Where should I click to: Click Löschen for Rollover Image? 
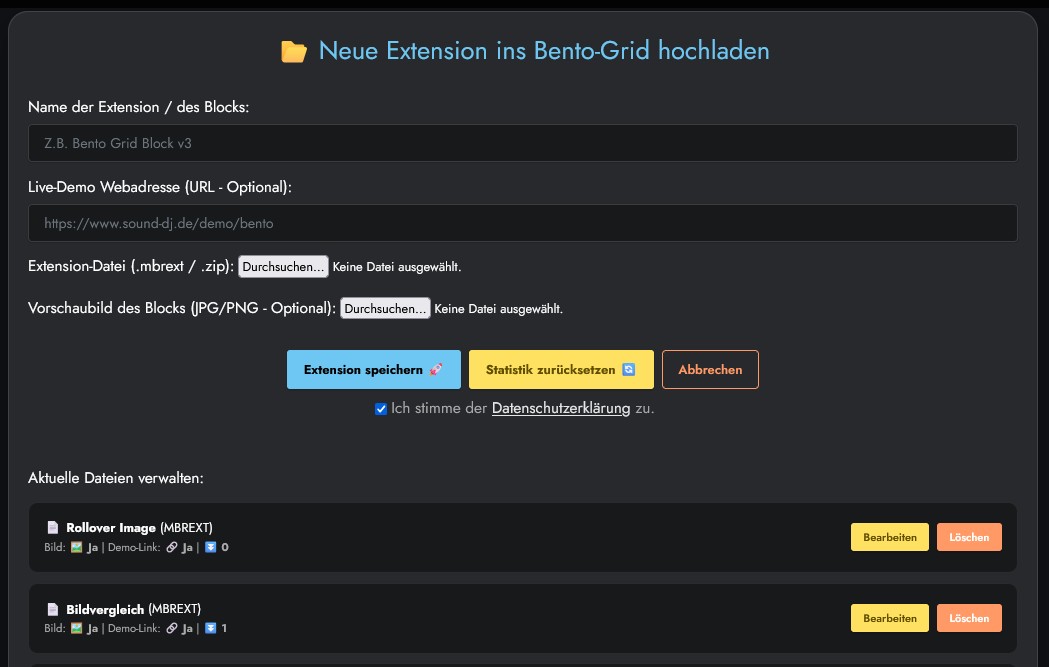(x=969, y=537)
